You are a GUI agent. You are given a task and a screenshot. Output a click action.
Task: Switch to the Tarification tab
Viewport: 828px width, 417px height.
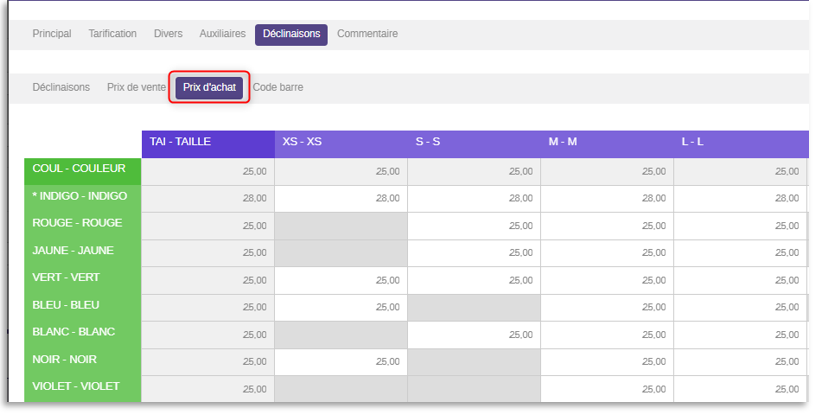click(x=112, y=34)
